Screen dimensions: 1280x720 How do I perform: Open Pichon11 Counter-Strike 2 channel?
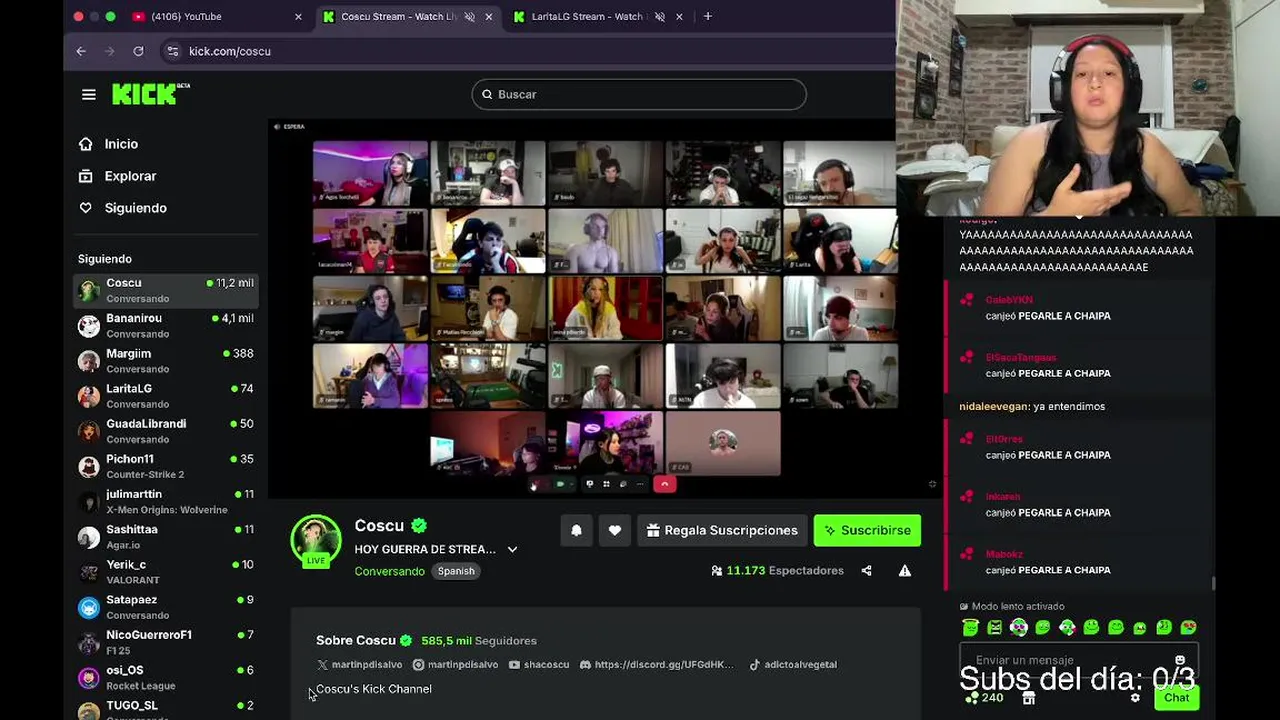click(x=166, y=466)
